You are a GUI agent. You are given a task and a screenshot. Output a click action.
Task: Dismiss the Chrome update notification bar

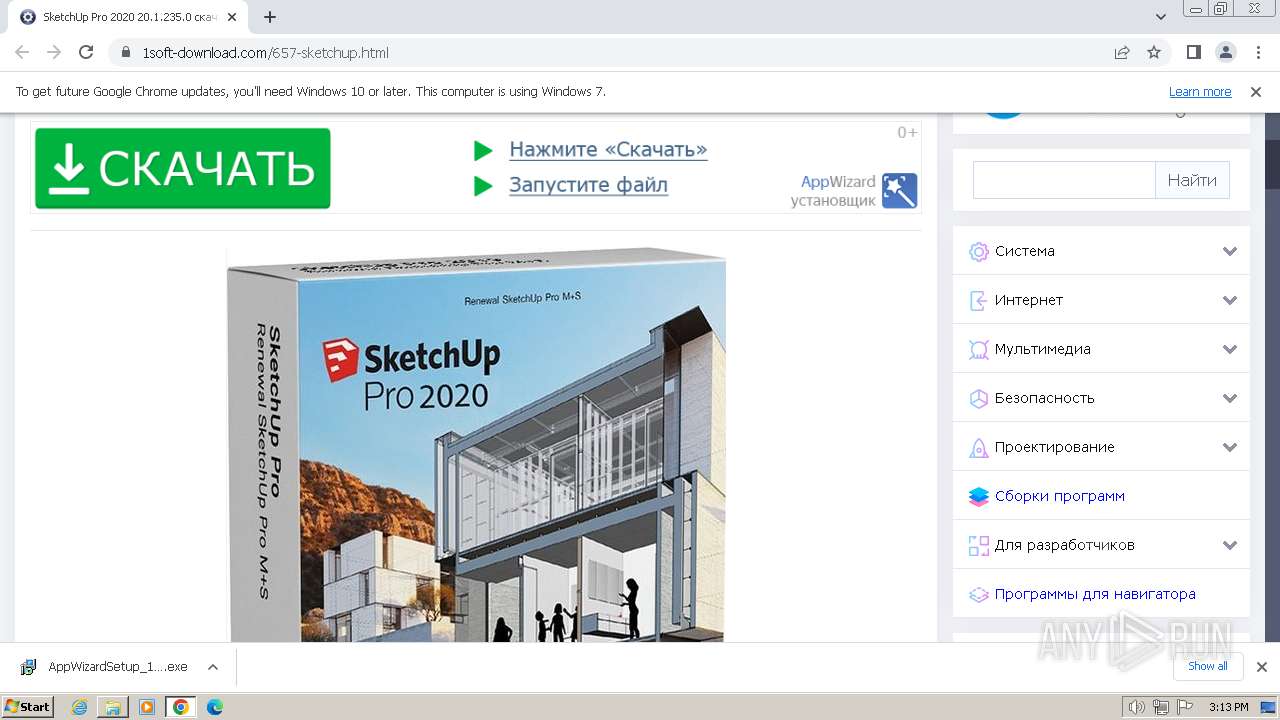point(1256,92)
